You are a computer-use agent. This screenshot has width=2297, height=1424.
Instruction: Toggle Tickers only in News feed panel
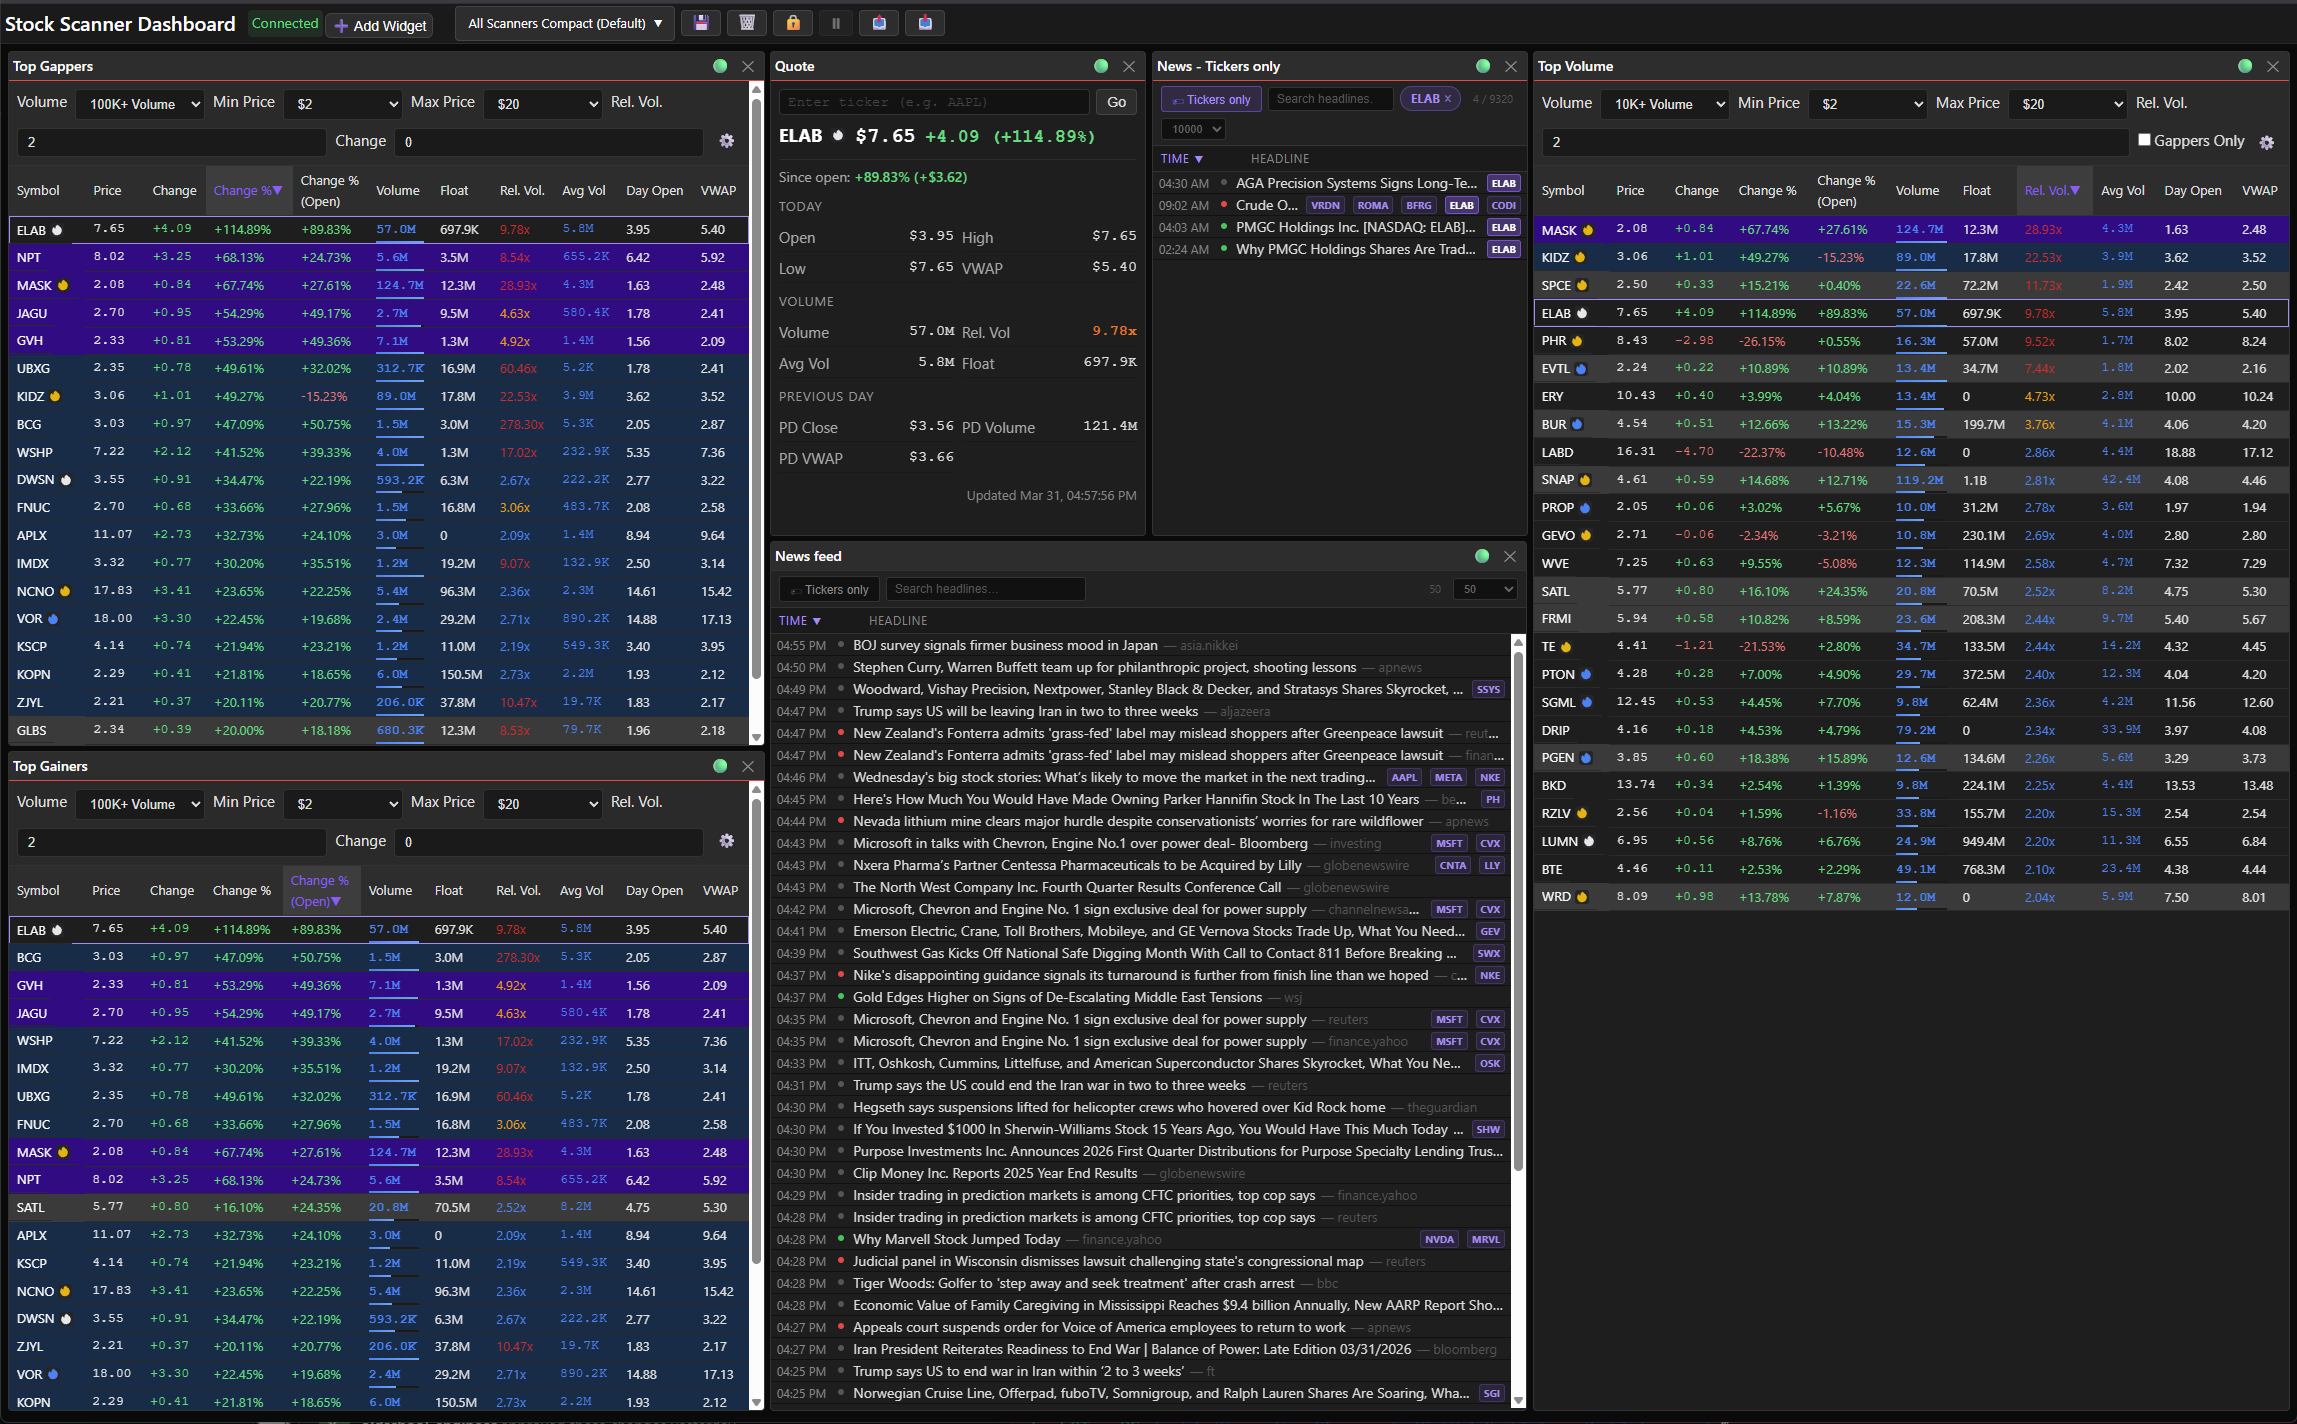tap(829, 589)
